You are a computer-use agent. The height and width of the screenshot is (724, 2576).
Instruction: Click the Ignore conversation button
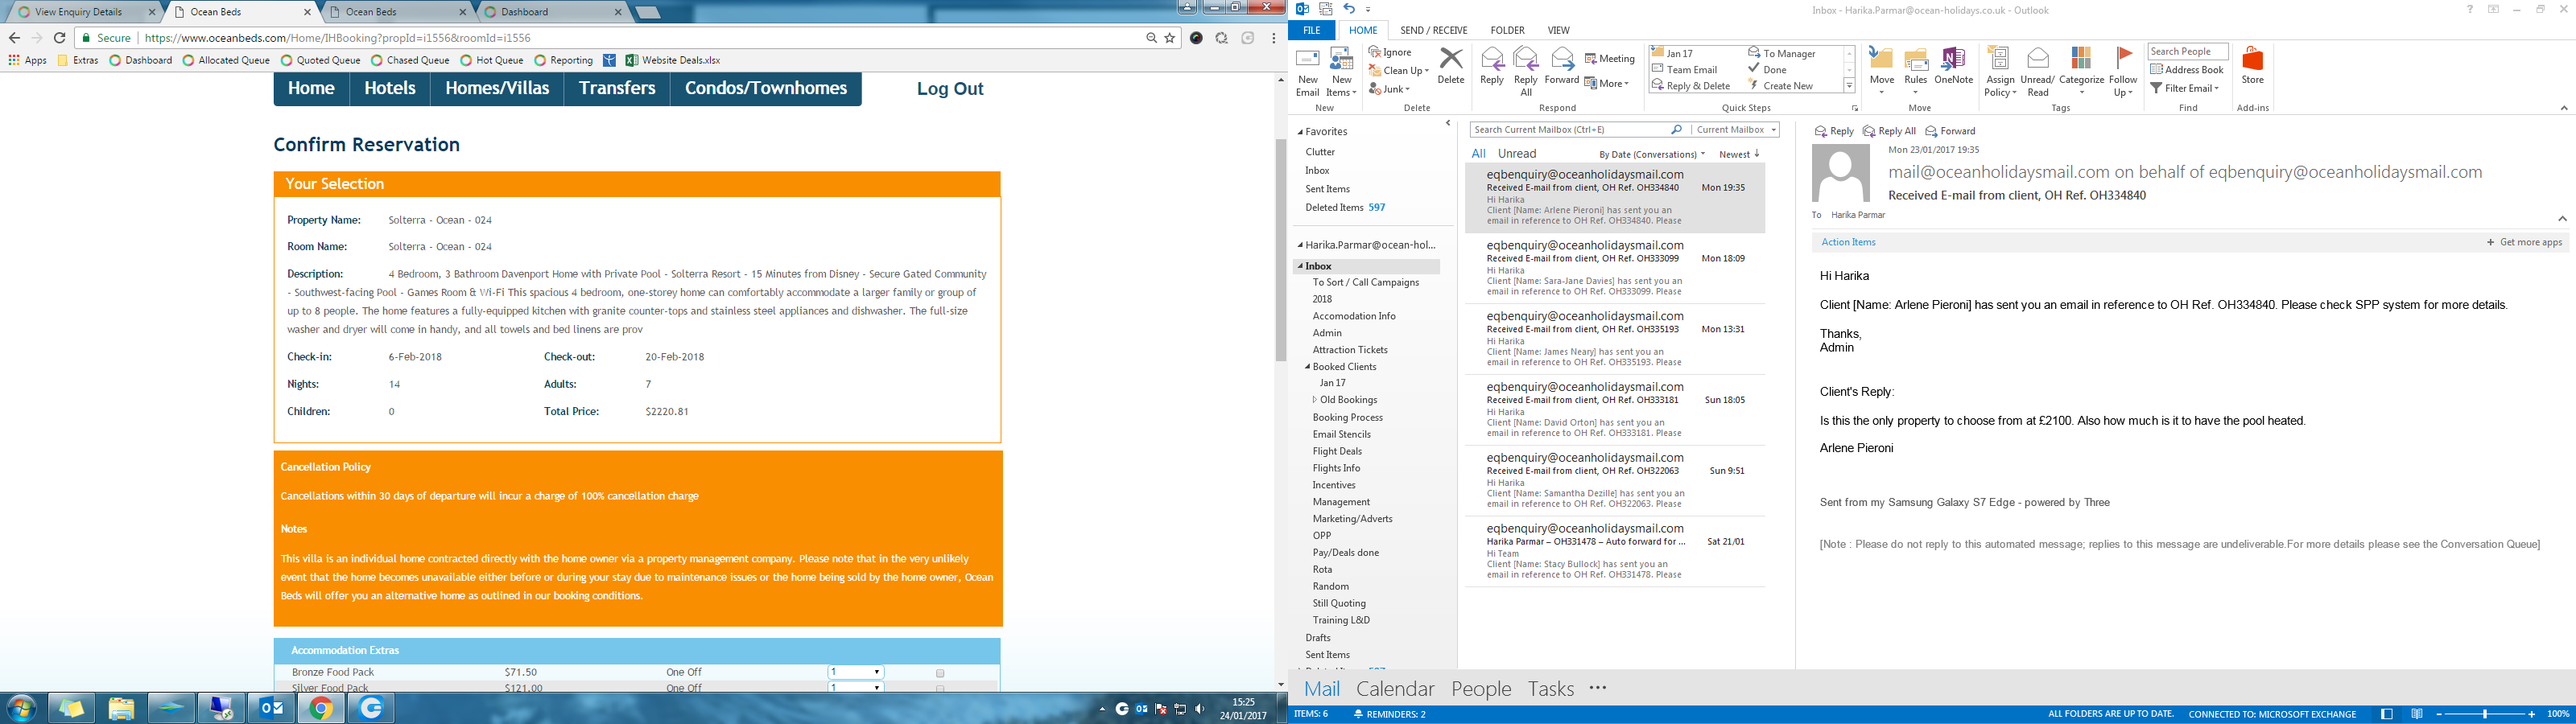coord(1391,52)
